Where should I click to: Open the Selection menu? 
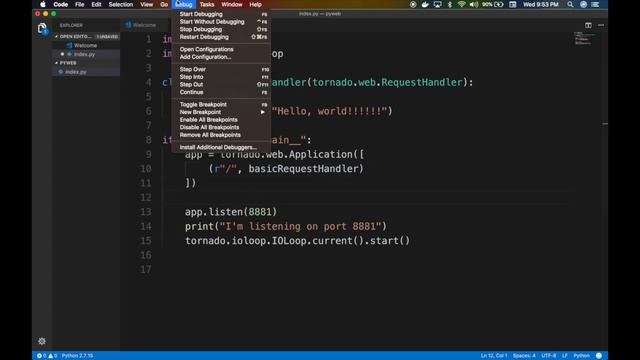(120, 4)
